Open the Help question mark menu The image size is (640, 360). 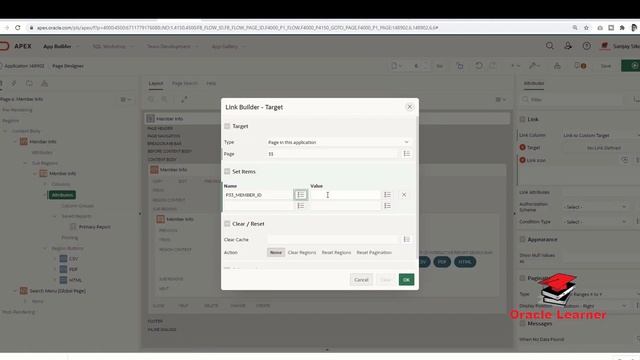587,46
